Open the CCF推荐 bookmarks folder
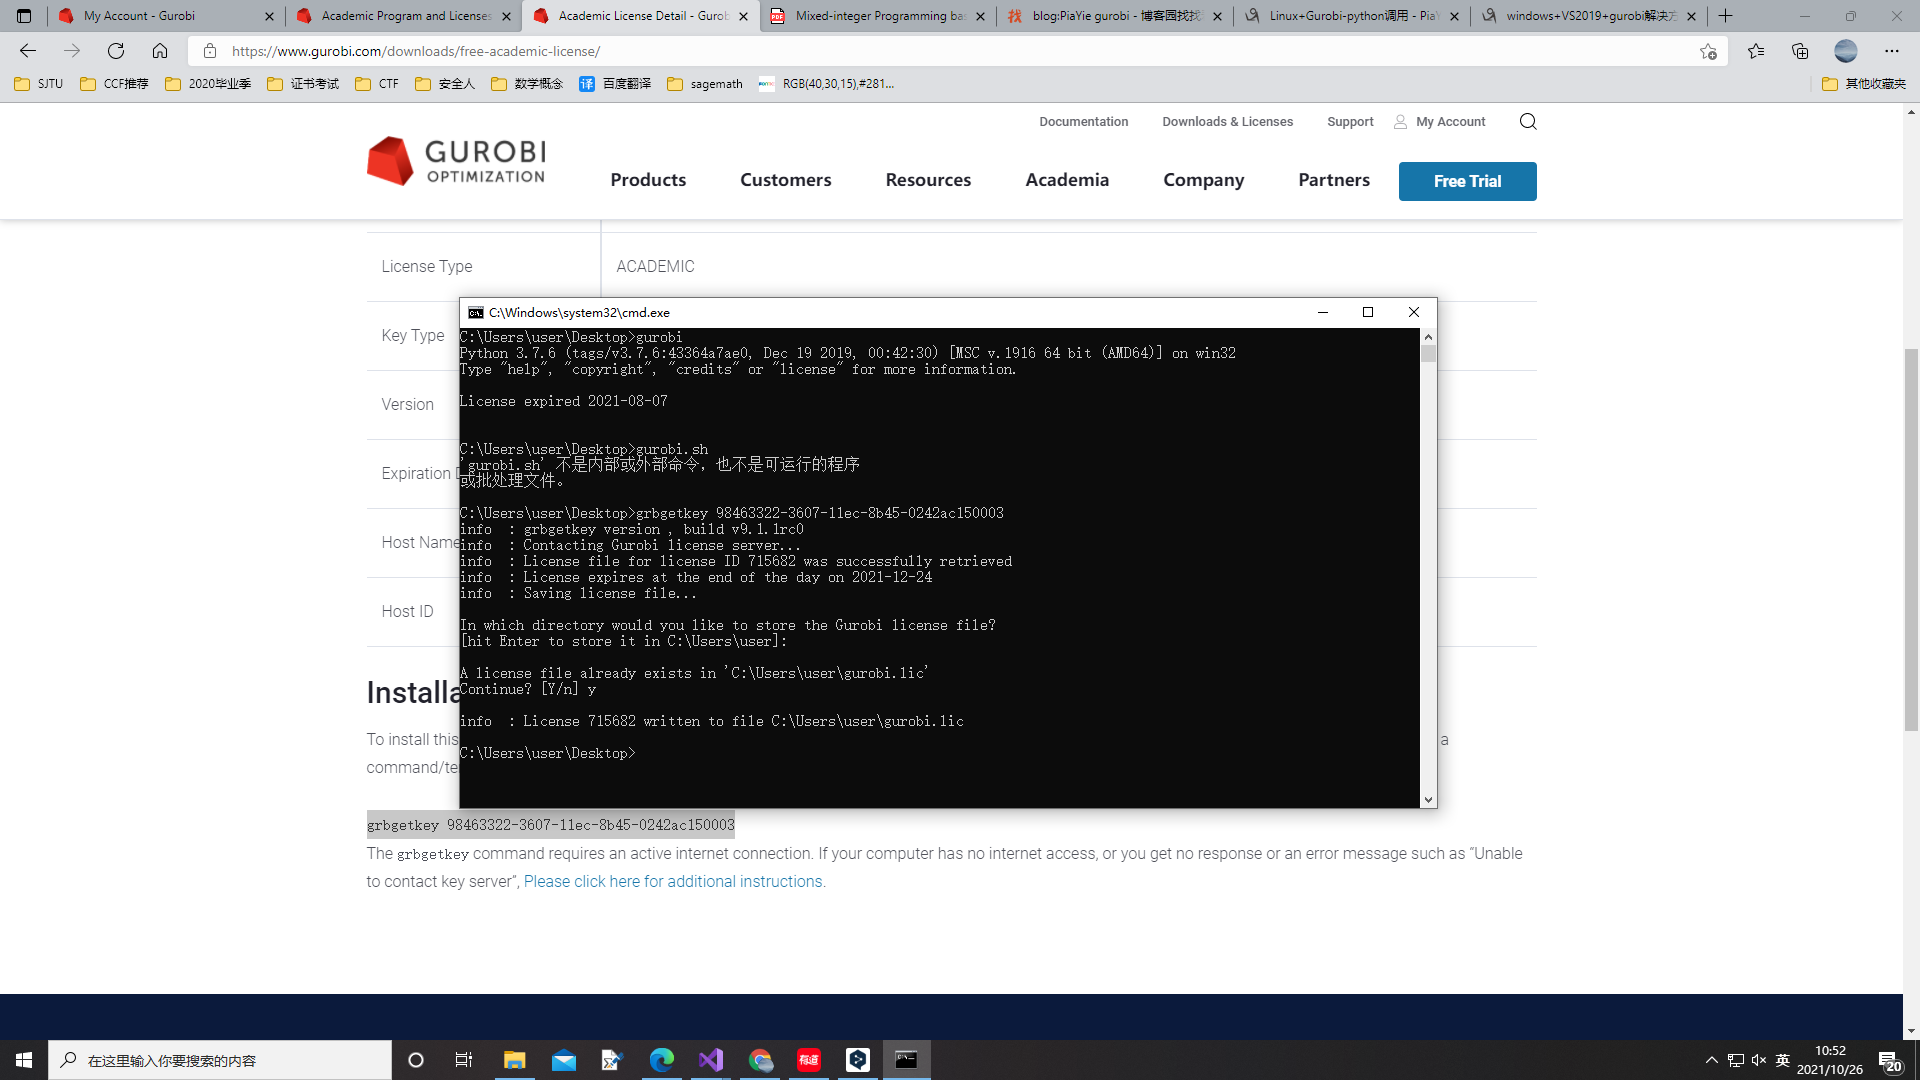The height and width of the screenshot is (1080, 1920). 114,84
